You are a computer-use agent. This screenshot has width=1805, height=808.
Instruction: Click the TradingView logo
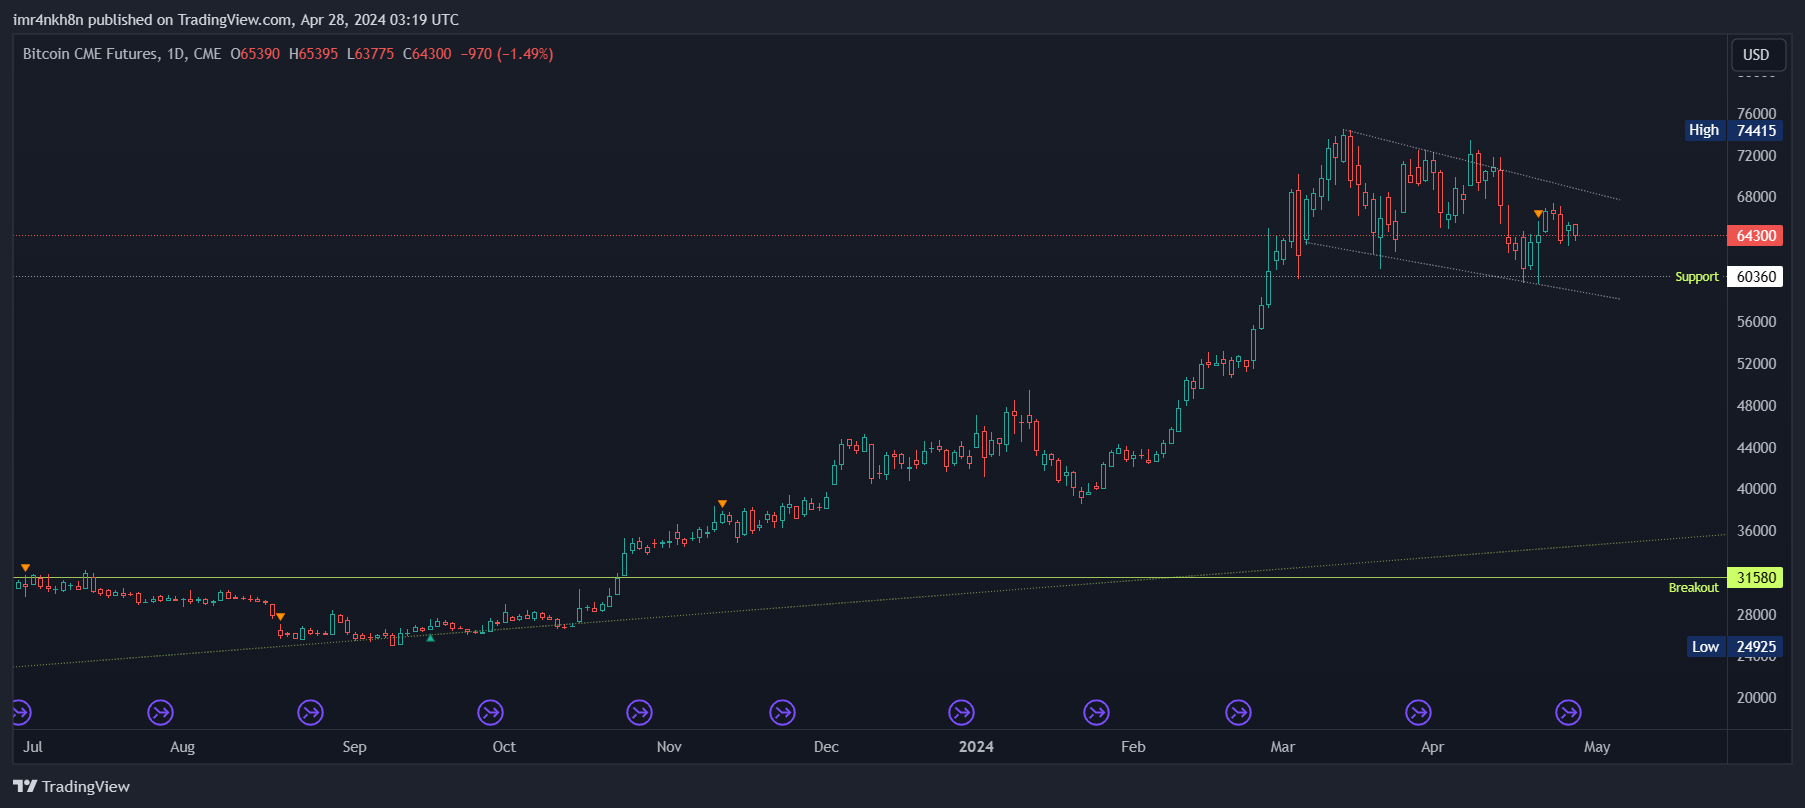71,786
